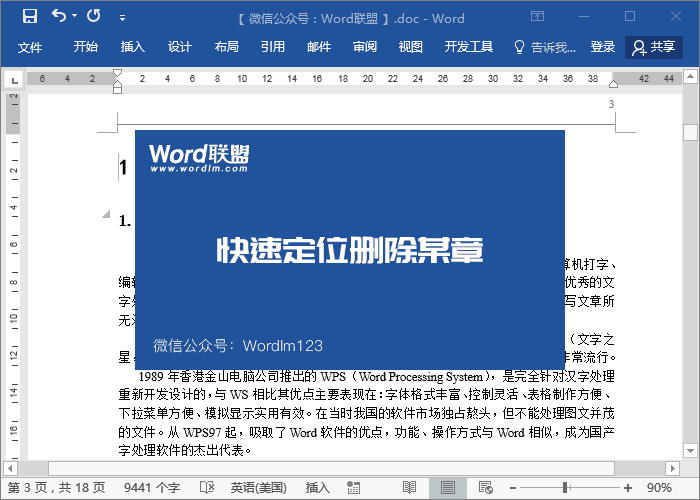This screenshot has width=700, height=500.
Task: Click the vertical scrollbar thumb
Action: pyautogui.click(x=690, y=133)
